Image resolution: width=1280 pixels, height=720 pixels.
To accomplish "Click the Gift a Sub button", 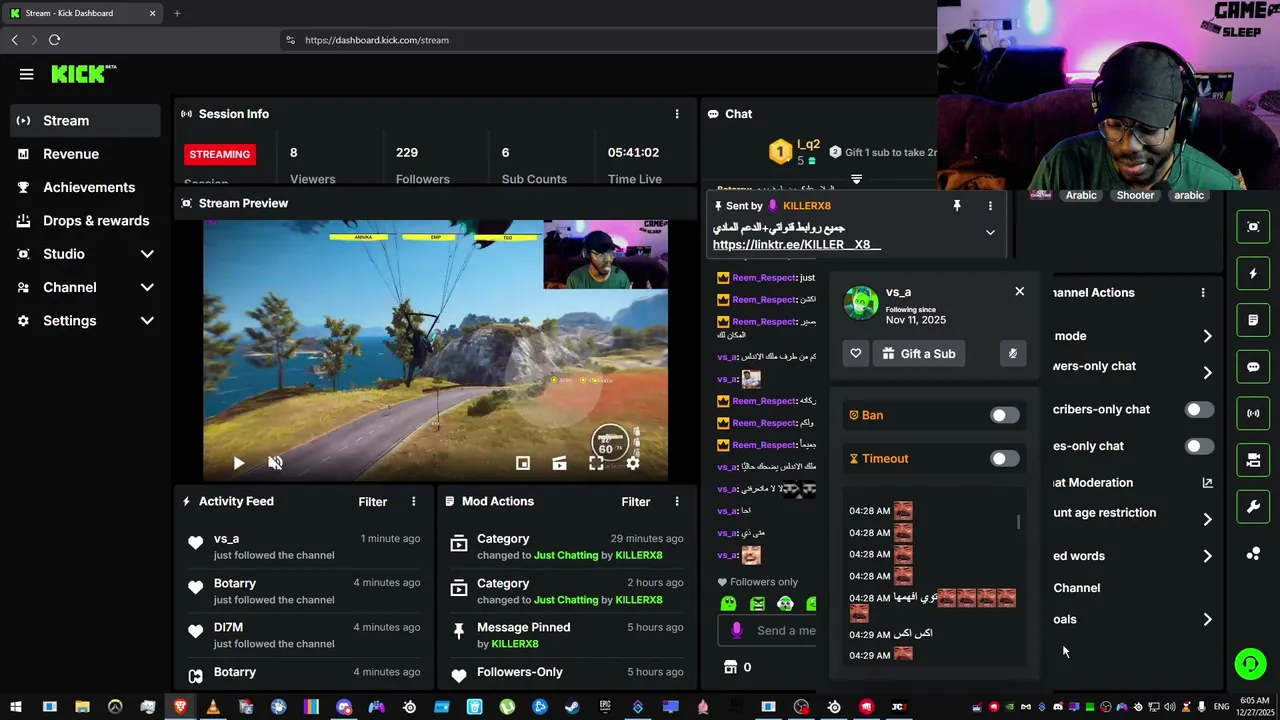I will tap(919, 353).
